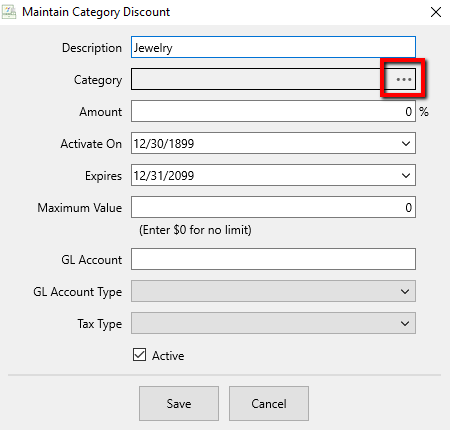Close the Maintain Category Discount dialog
This screenshot has width=450, height=430.
(x=436, y=12)
